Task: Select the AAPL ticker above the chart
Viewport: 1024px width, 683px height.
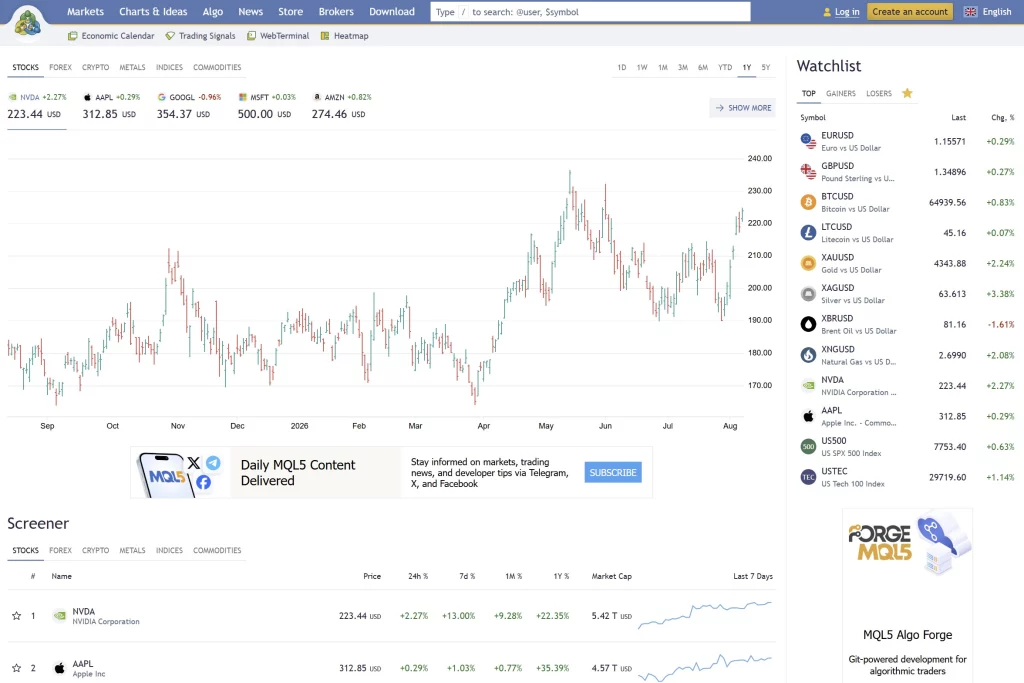Action: [x=111, y=106]
